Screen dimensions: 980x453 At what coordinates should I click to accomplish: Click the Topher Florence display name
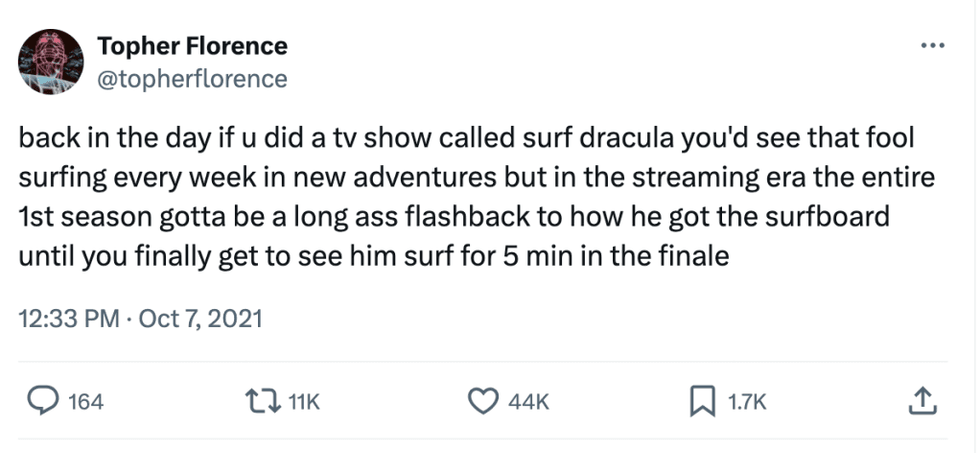pos(192,46)
